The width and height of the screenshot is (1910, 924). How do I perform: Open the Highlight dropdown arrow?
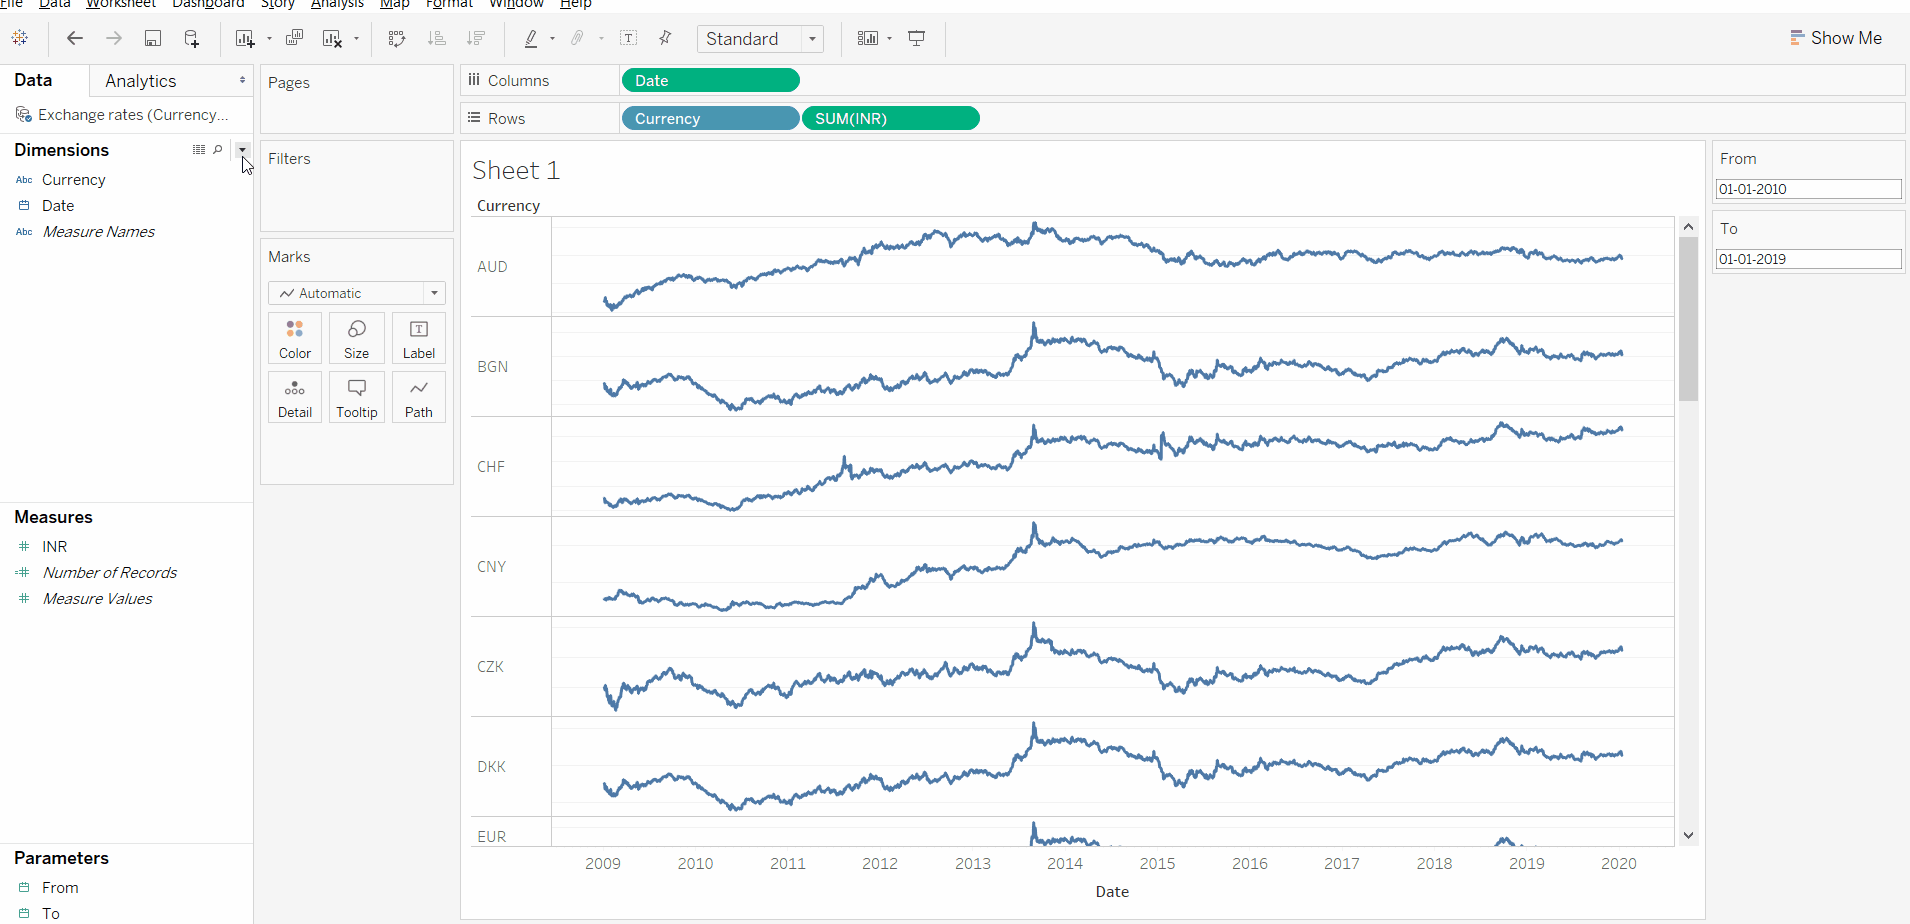tap(552, 39)
